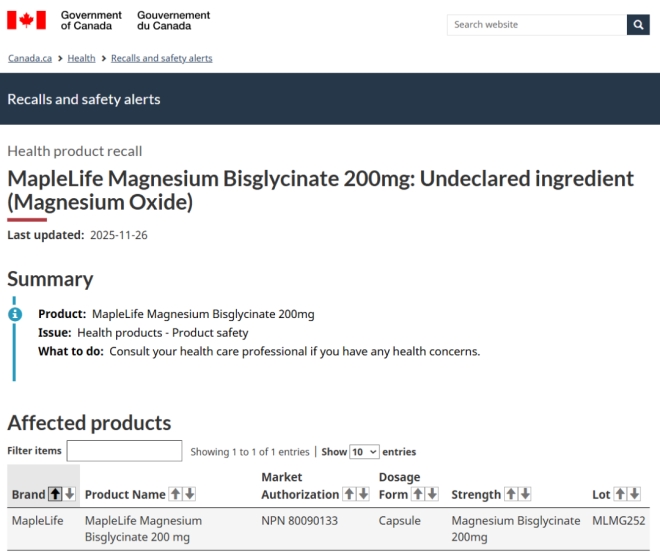
Task: Sort Product Name ascending arrow
Action: coord(175,494)
